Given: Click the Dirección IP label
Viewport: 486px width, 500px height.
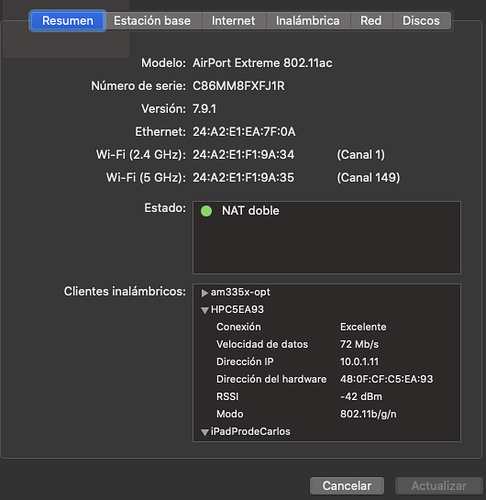Looking at the screenshot, I should click(245, 362).
